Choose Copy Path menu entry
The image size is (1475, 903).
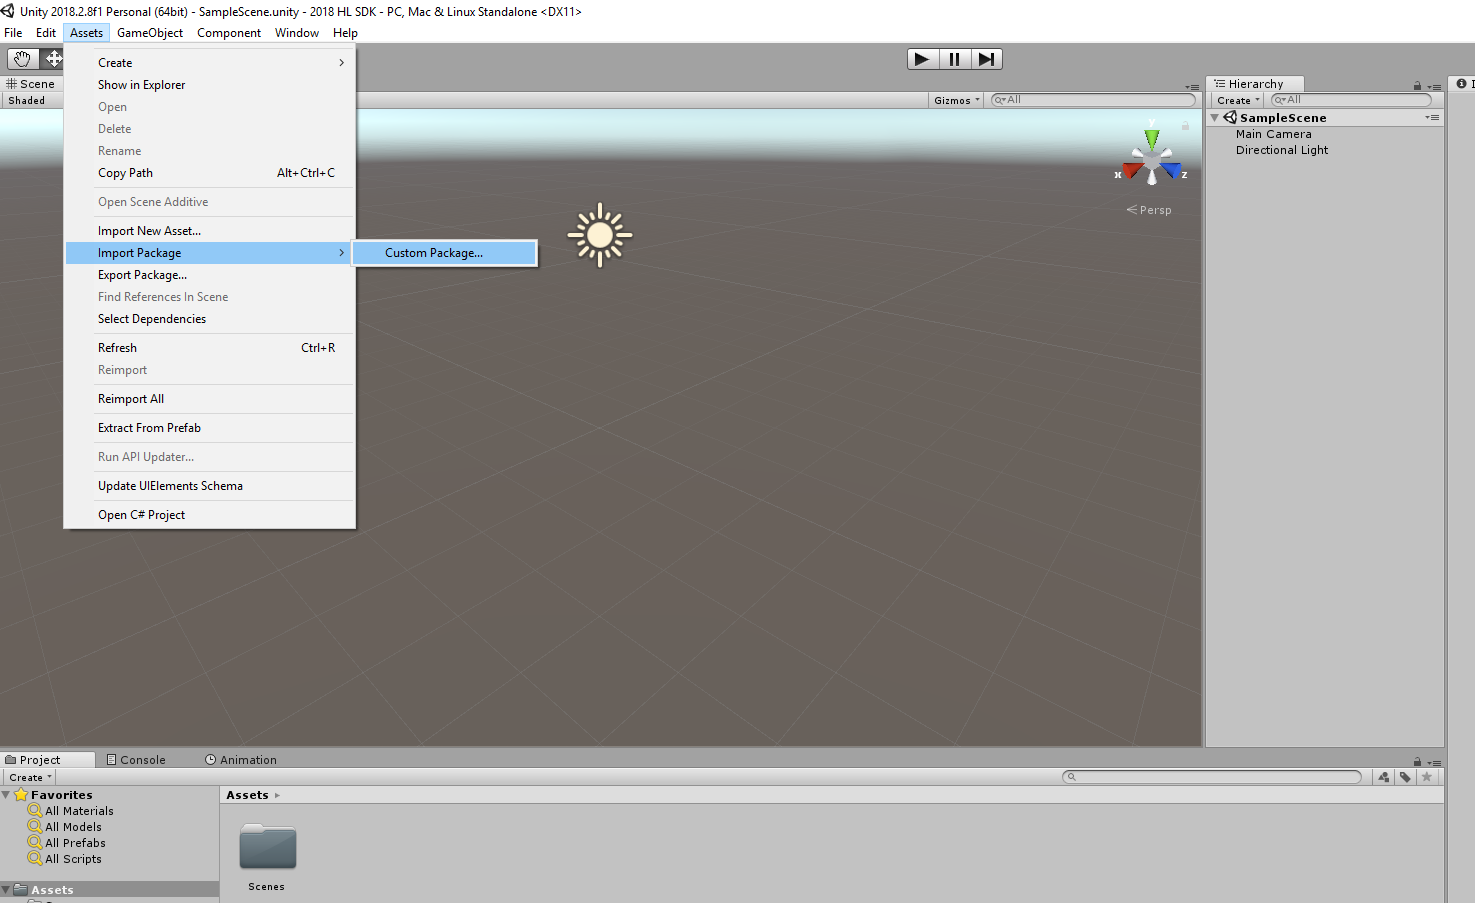(210, 173)
